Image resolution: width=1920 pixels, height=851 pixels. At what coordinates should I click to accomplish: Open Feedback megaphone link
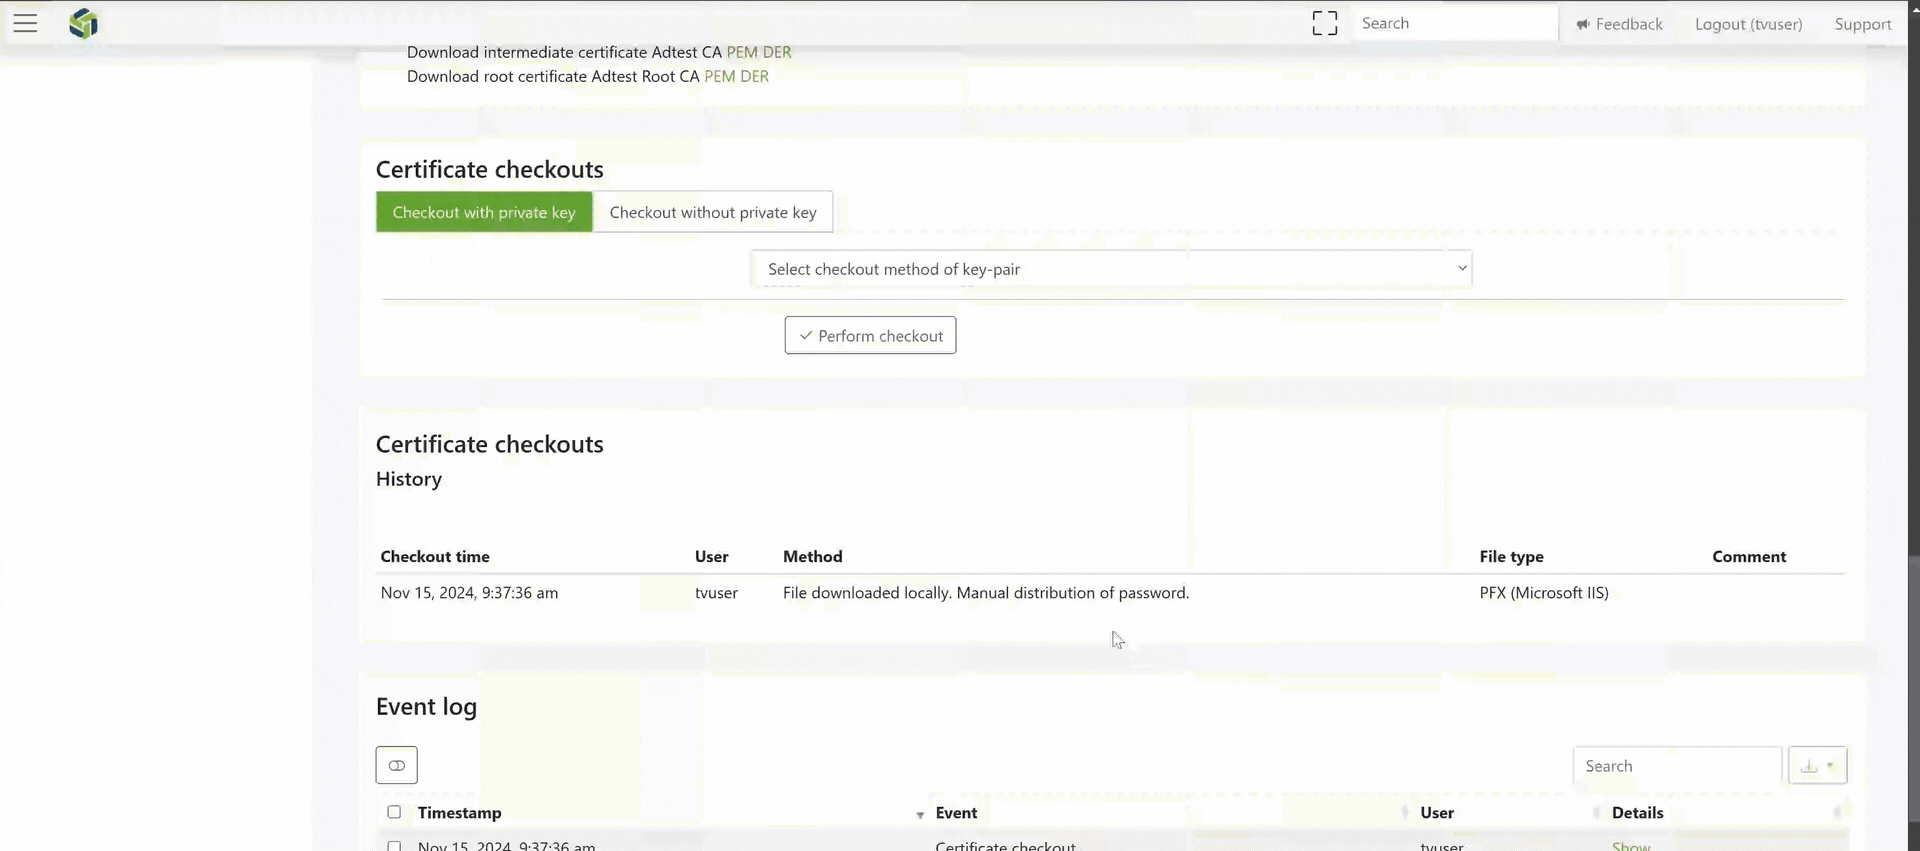pyautogui.click(x=1619, y=24)
